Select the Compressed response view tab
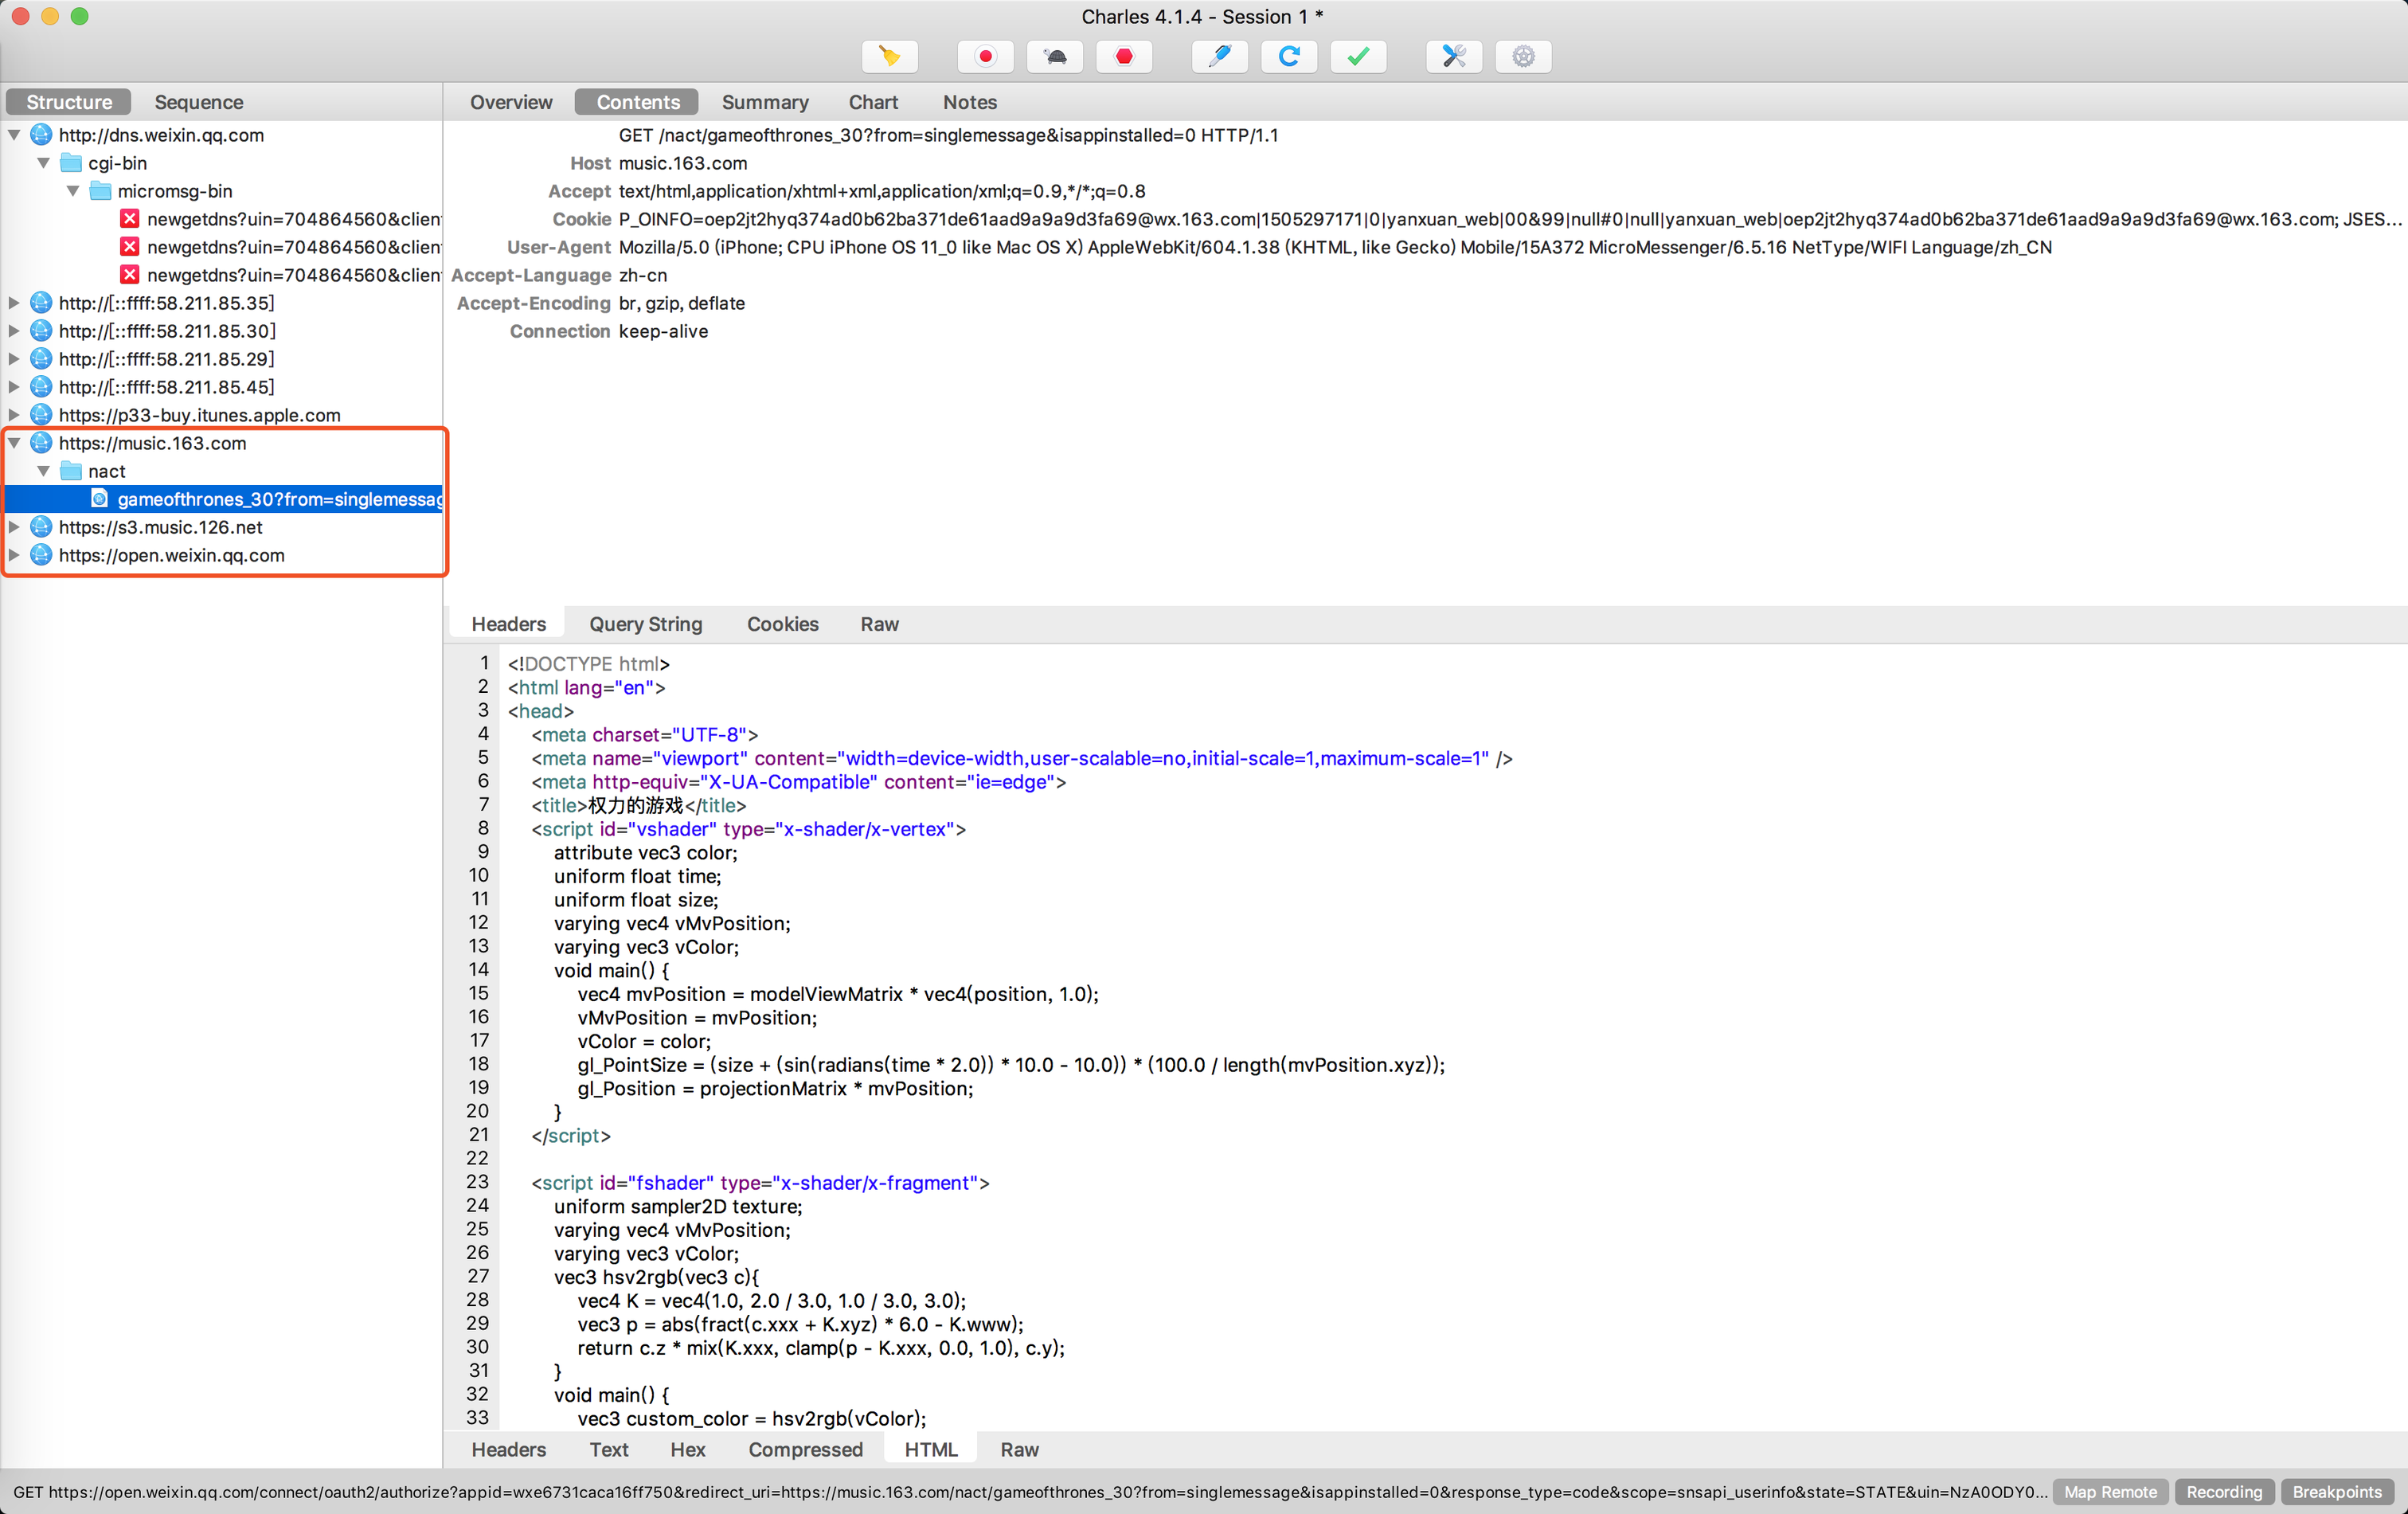The height and width of the screenshot is (1514, 2408). click(x=805, y=1449)
